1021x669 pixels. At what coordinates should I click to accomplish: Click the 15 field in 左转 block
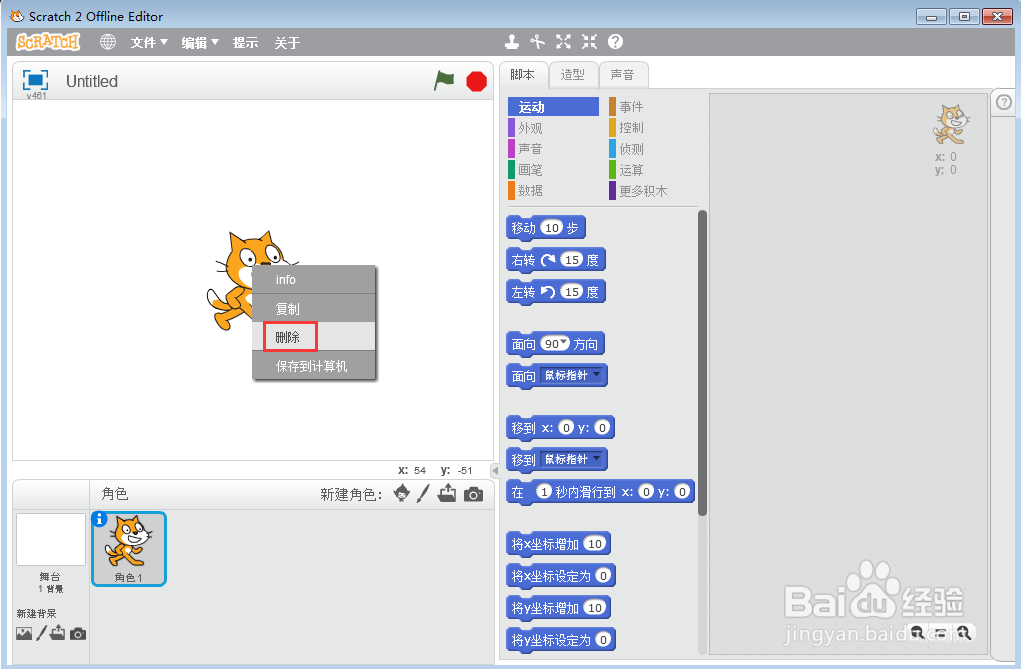point(572,291)
